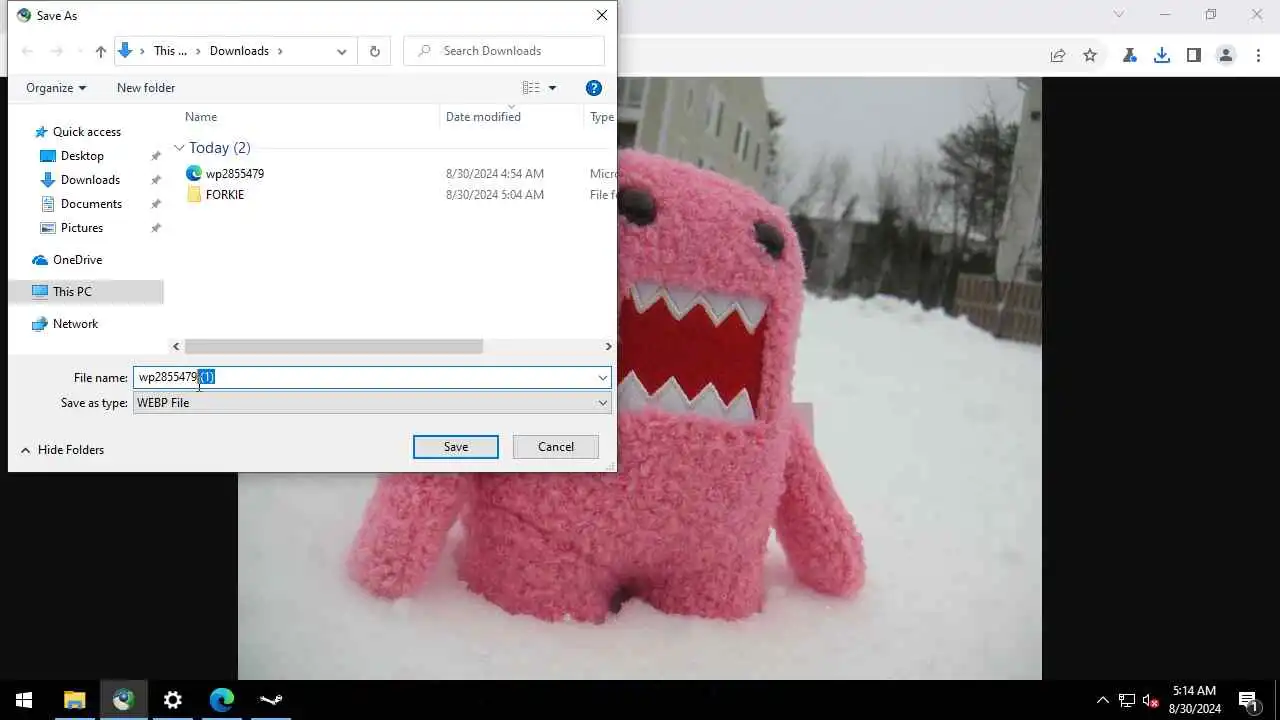Image resolution: width=1280 pixels, height=720 pixels.
Task: Bookmark this page with star icon
Action: pyautogui.click(x=1090, y=56)
